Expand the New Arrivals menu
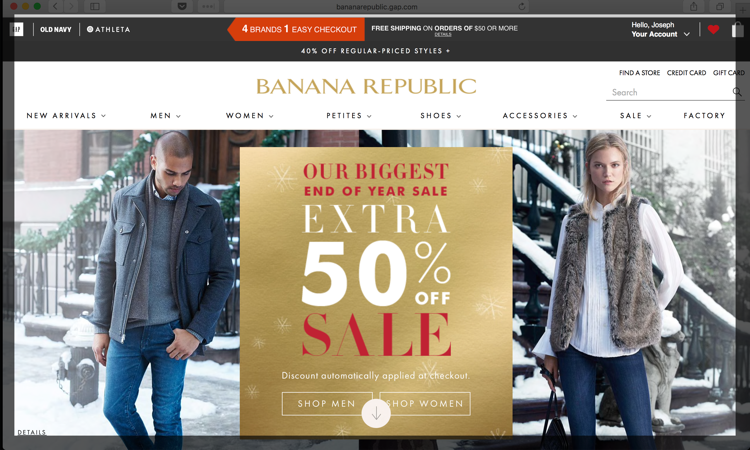750x450 pixels. pyautogui.click(x=66, y=116)
